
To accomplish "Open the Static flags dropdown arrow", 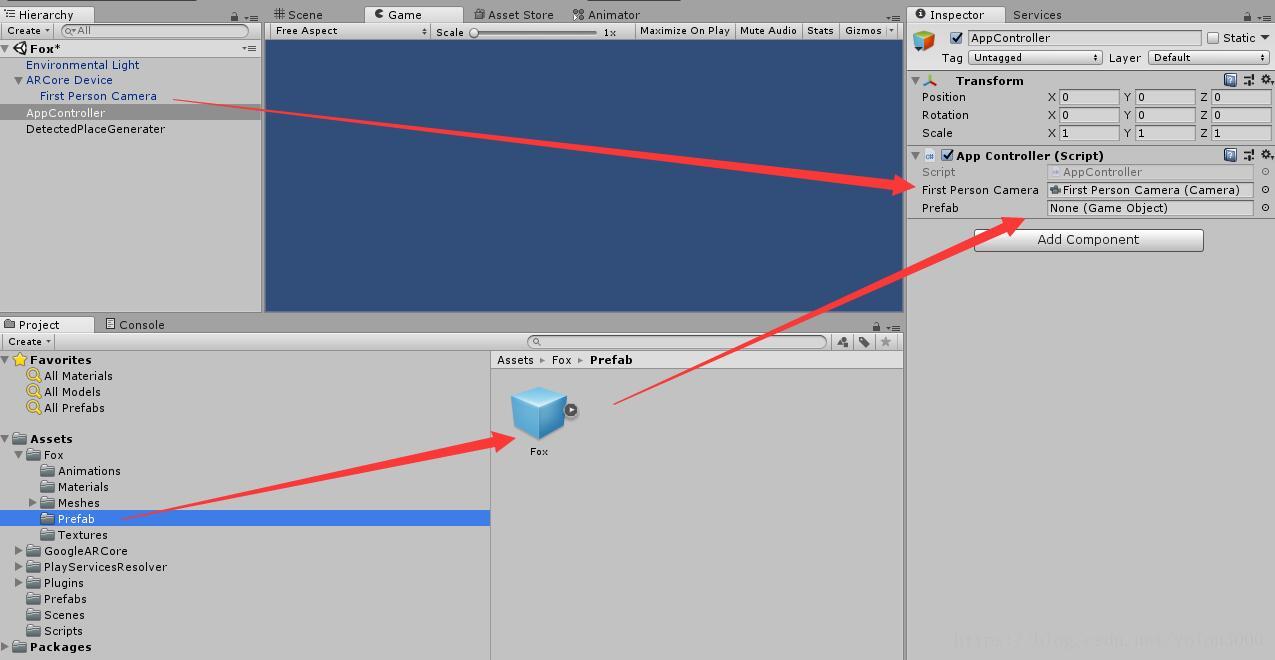I will (x=1265, y=38).
